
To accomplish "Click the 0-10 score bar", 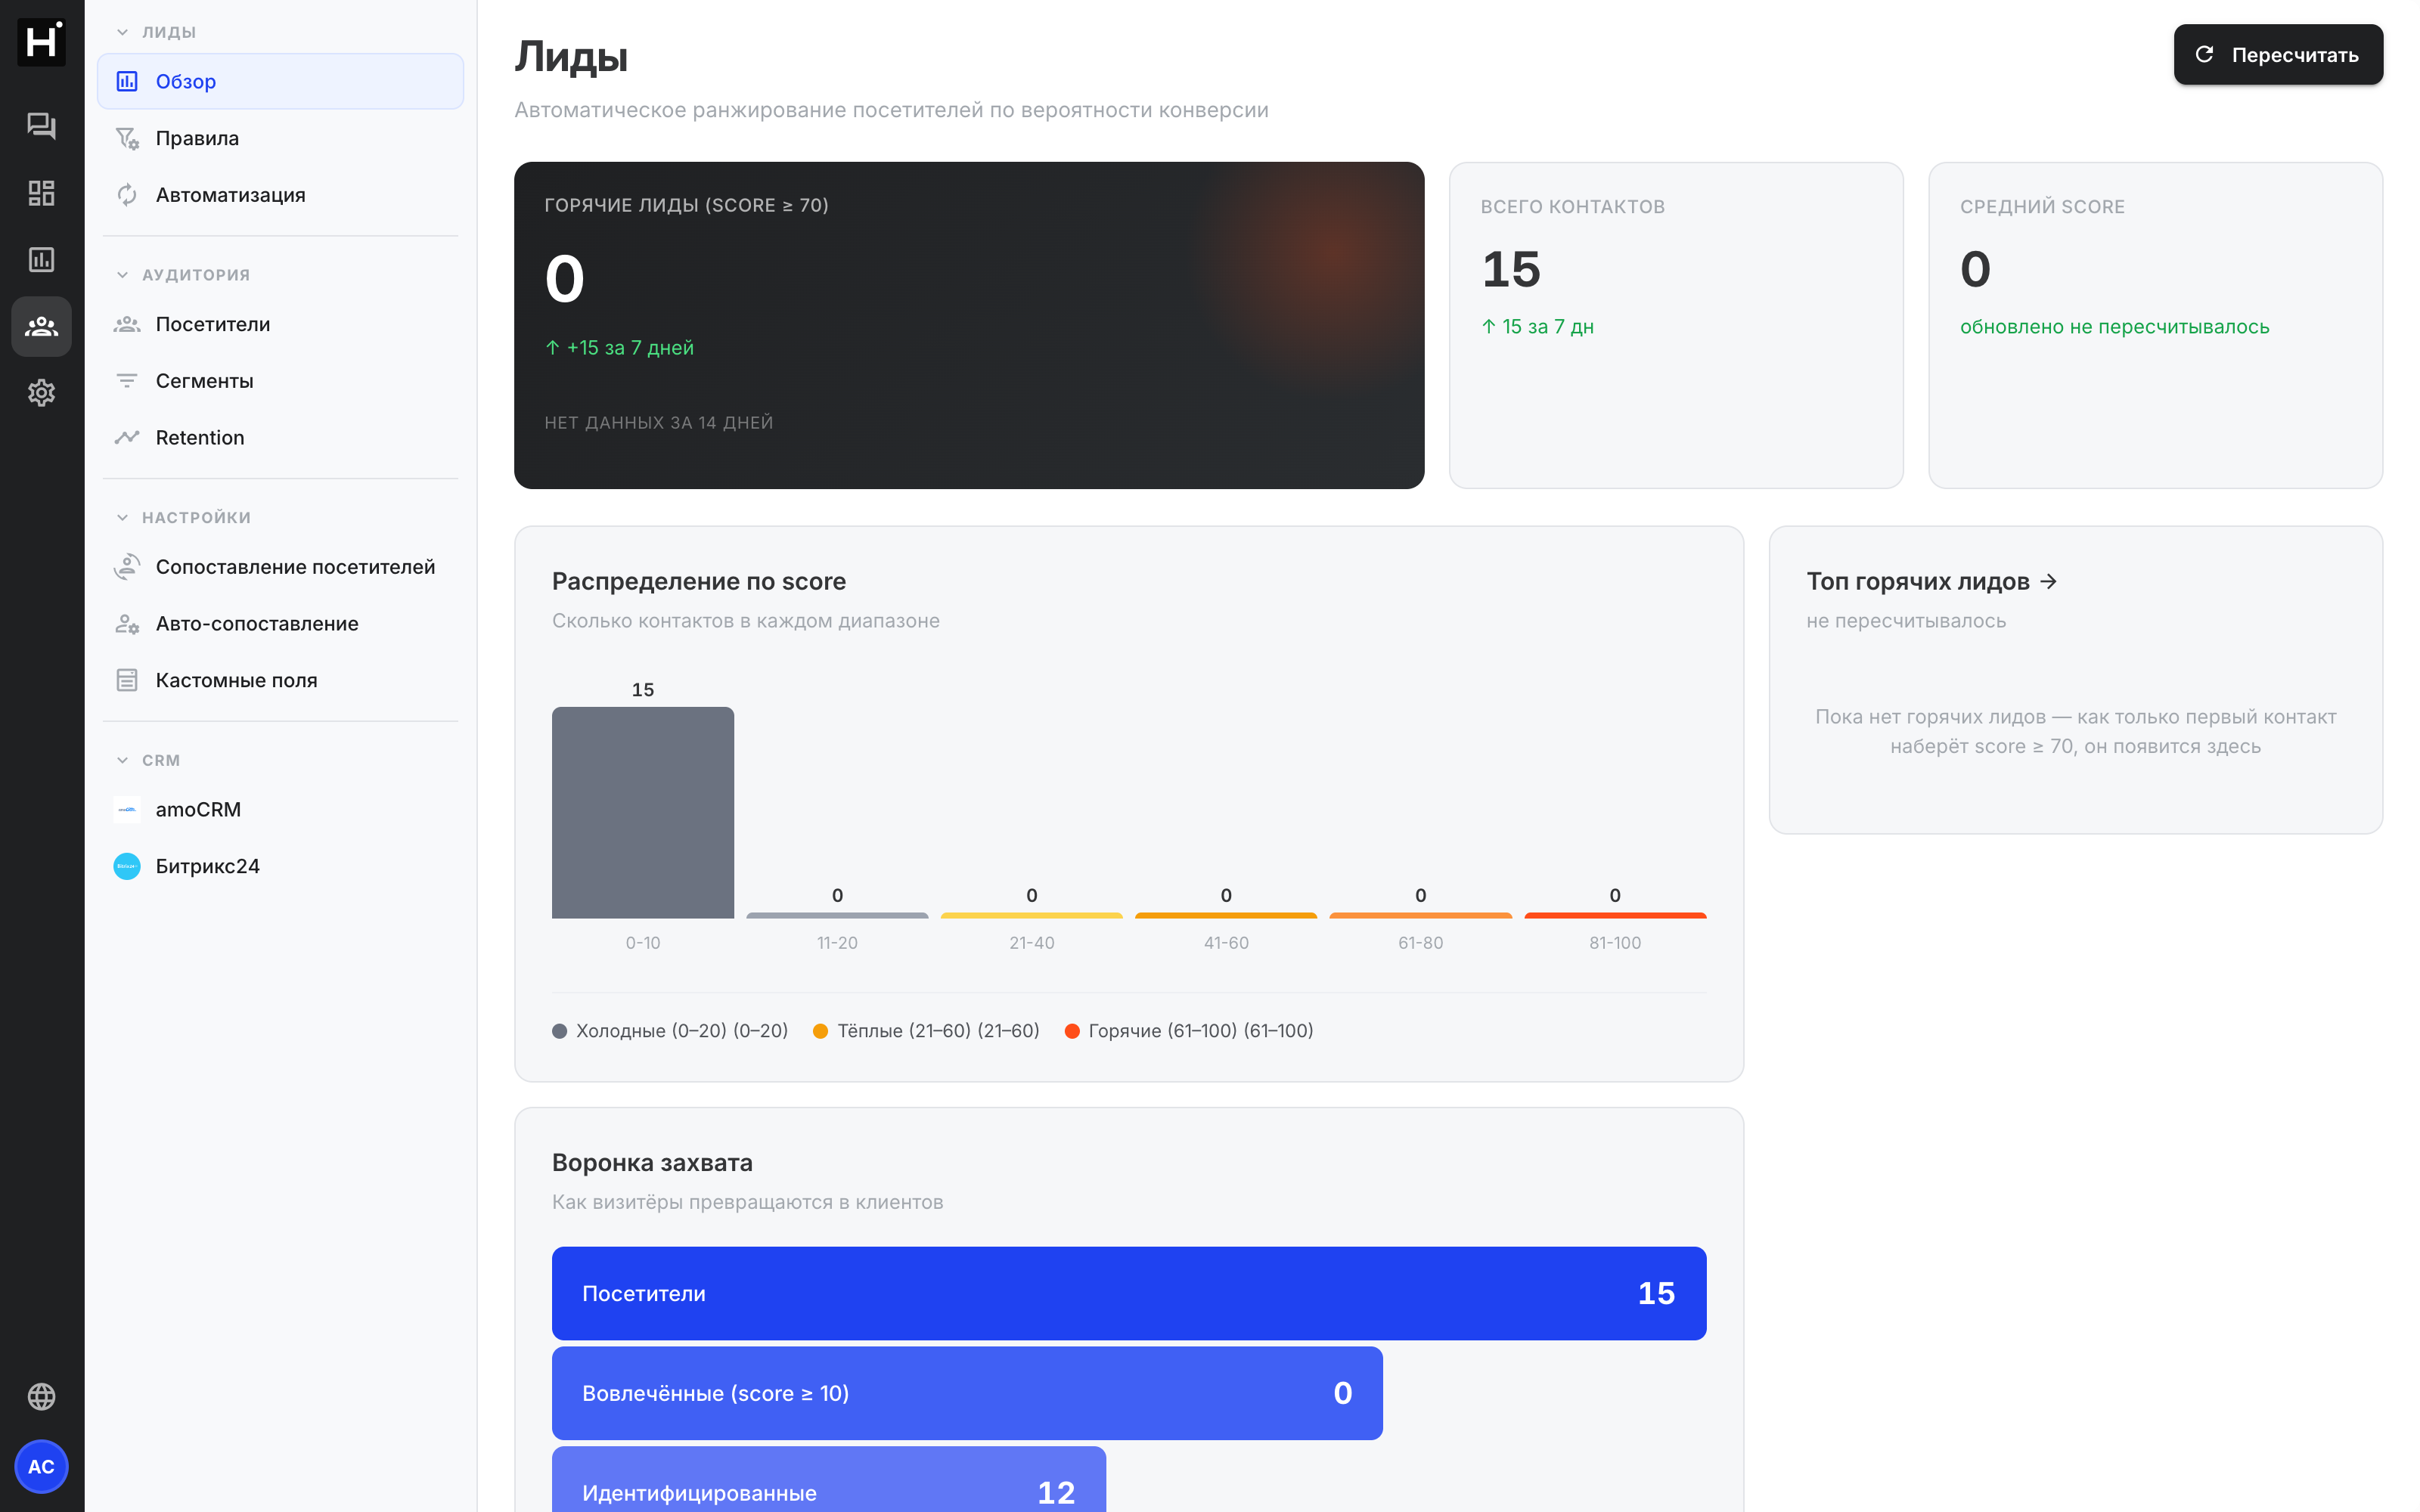I will coord(642,812).
